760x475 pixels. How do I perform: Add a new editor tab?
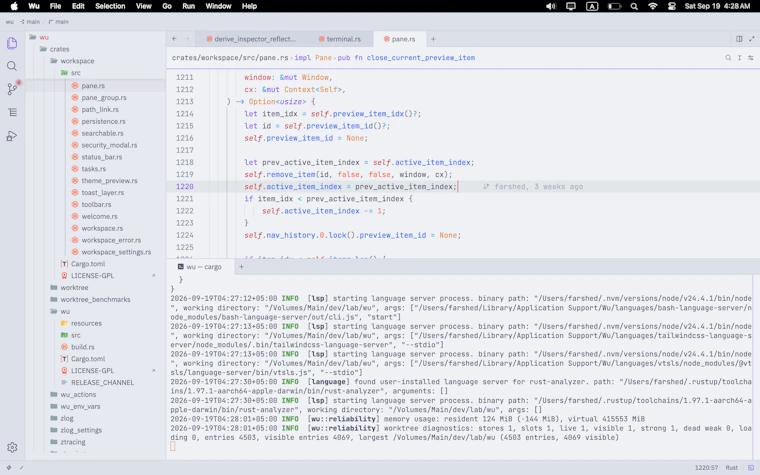click(x=433, y=39)
